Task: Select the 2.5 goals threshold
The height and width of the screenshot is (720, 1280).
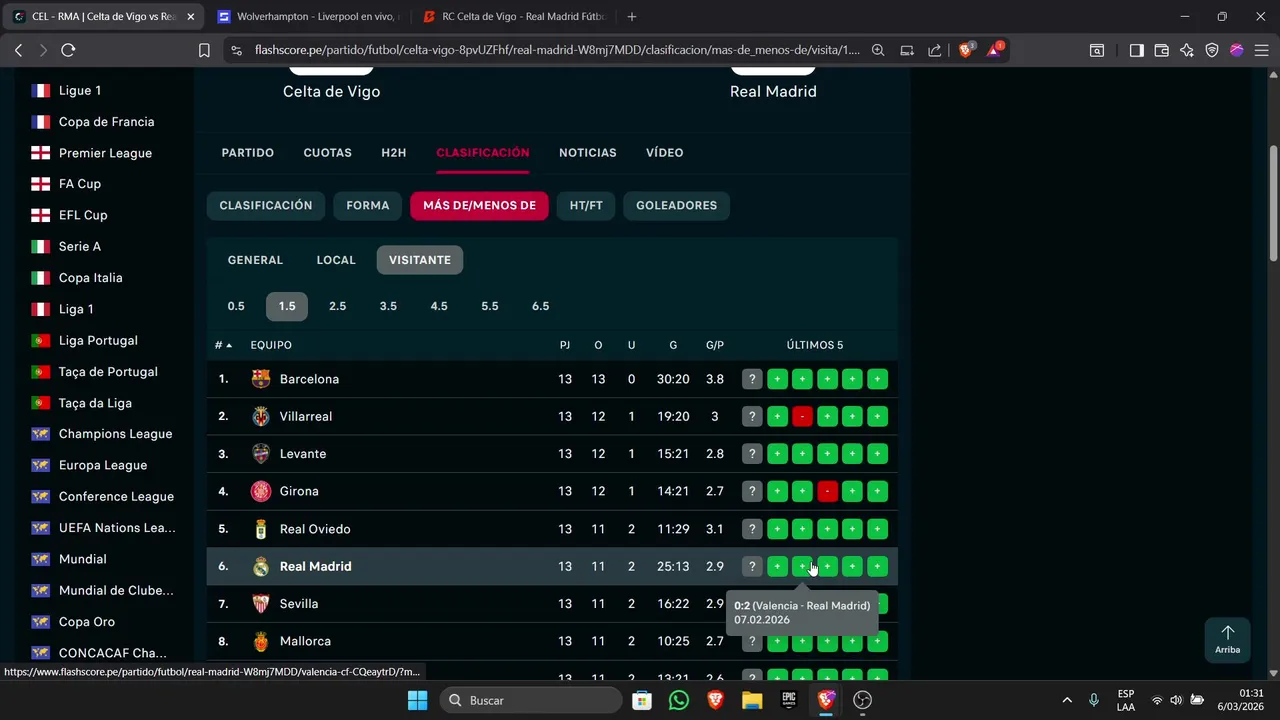Action: click(x=337, y=306)
